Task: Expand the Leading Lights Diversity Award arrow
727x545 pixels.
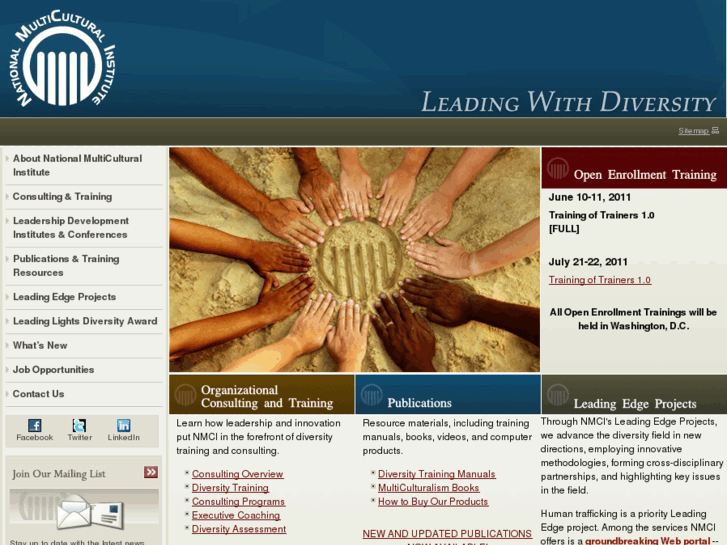Action: 7,321
